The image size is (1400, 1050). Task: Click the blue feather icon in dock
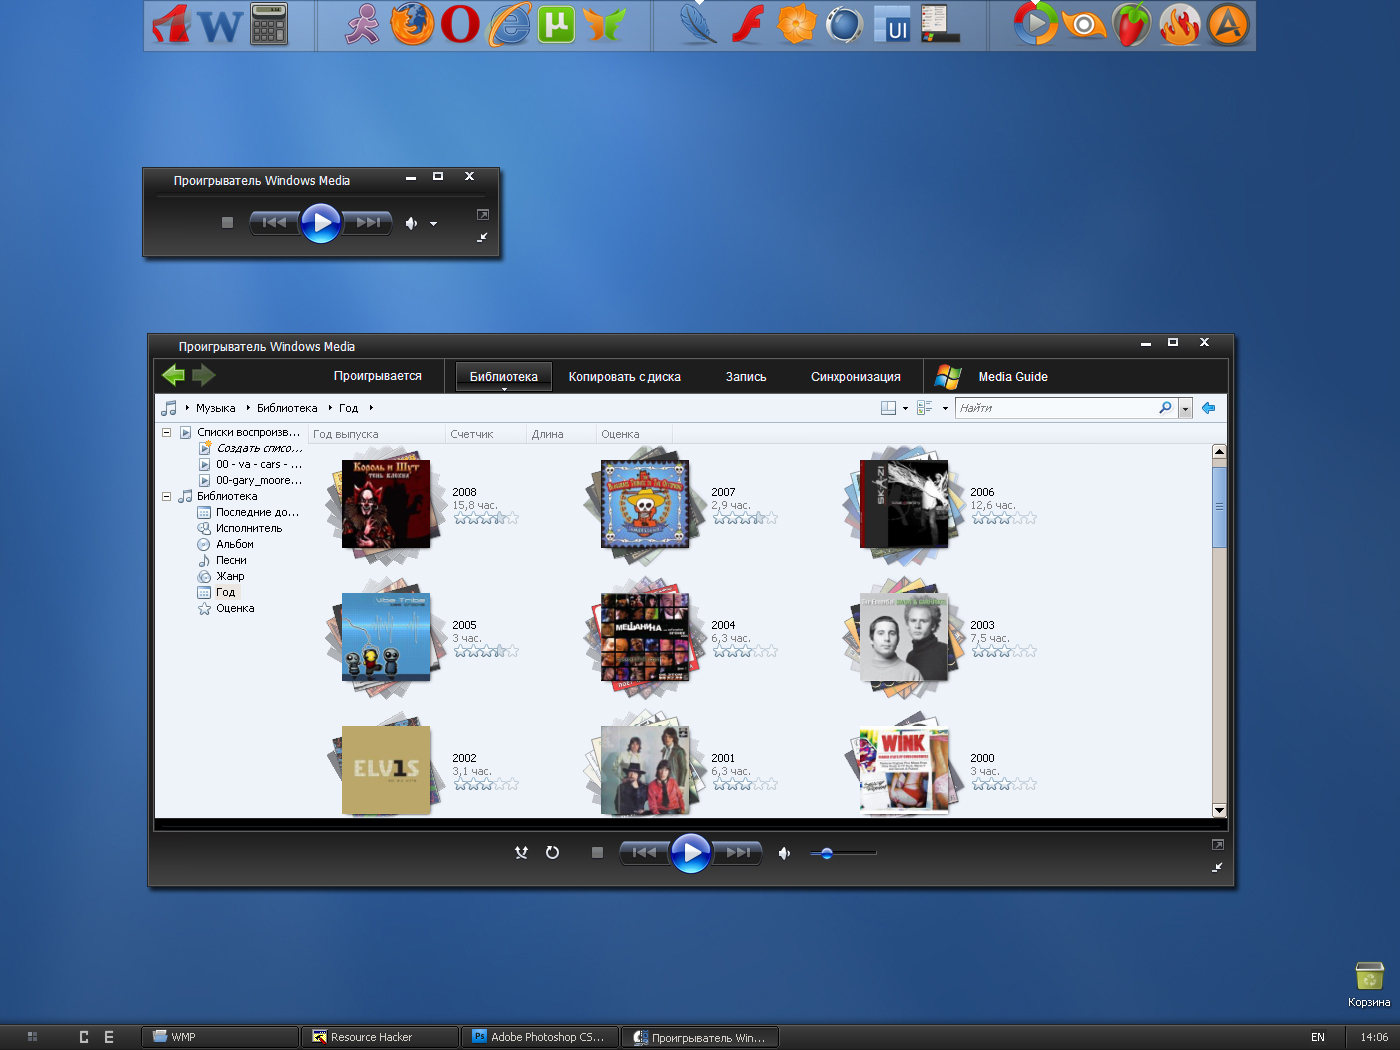(698, 25)
